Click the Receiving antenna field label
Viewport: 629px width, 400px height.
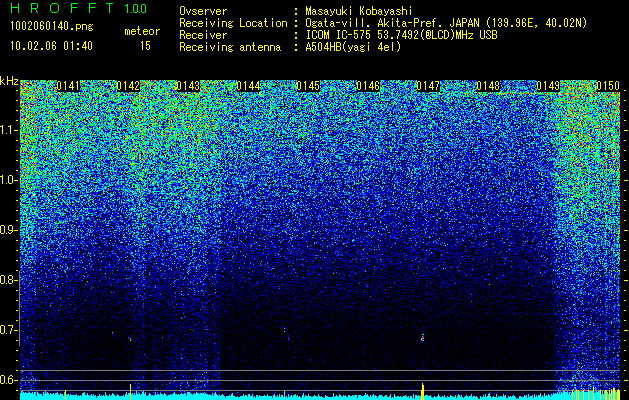230,47
